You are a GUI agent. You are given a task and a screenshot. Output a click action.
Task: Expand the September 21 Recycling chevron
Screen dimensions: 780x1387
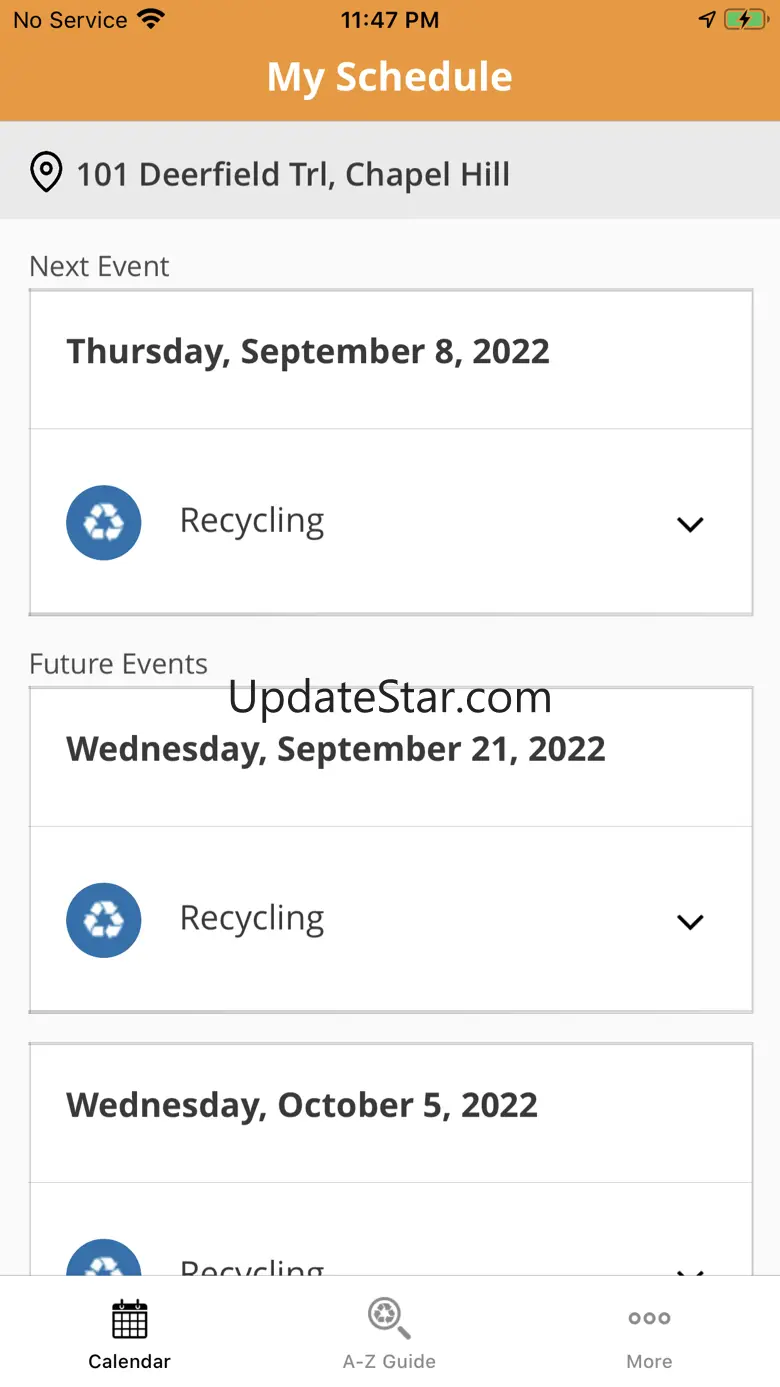690,922
